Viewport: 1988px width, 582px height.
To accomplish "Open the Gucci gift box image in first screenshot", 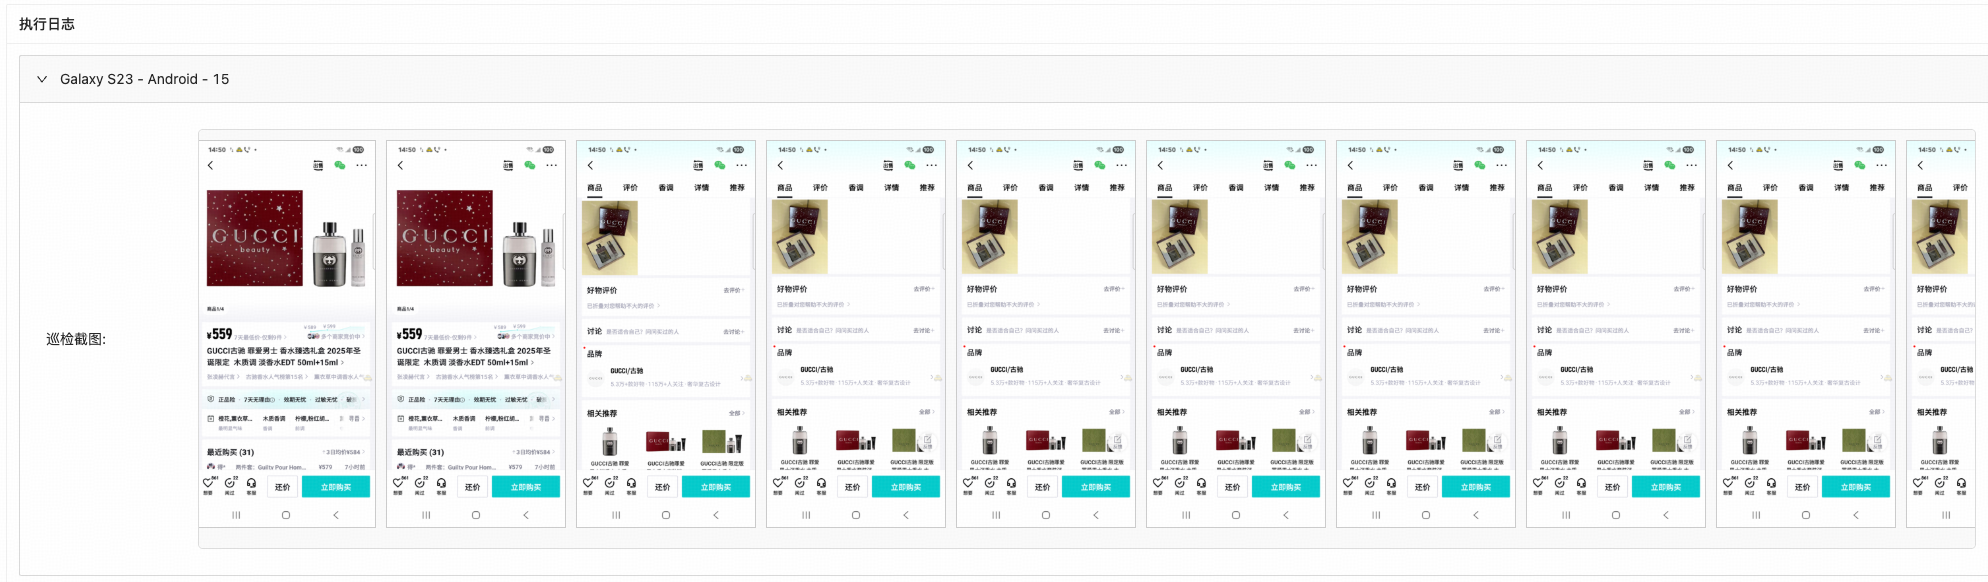I will [x=254, y=238].
